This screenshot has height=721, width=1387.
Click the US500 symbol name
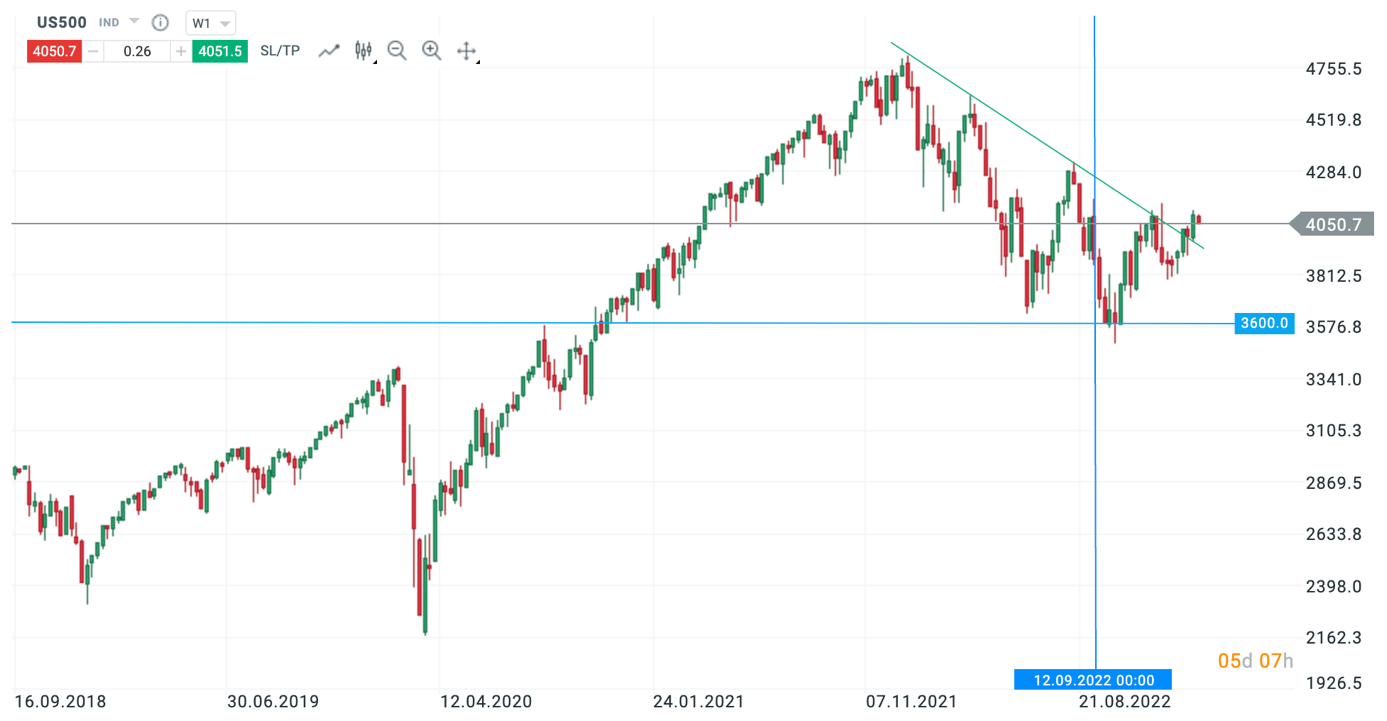pos(62,22)
